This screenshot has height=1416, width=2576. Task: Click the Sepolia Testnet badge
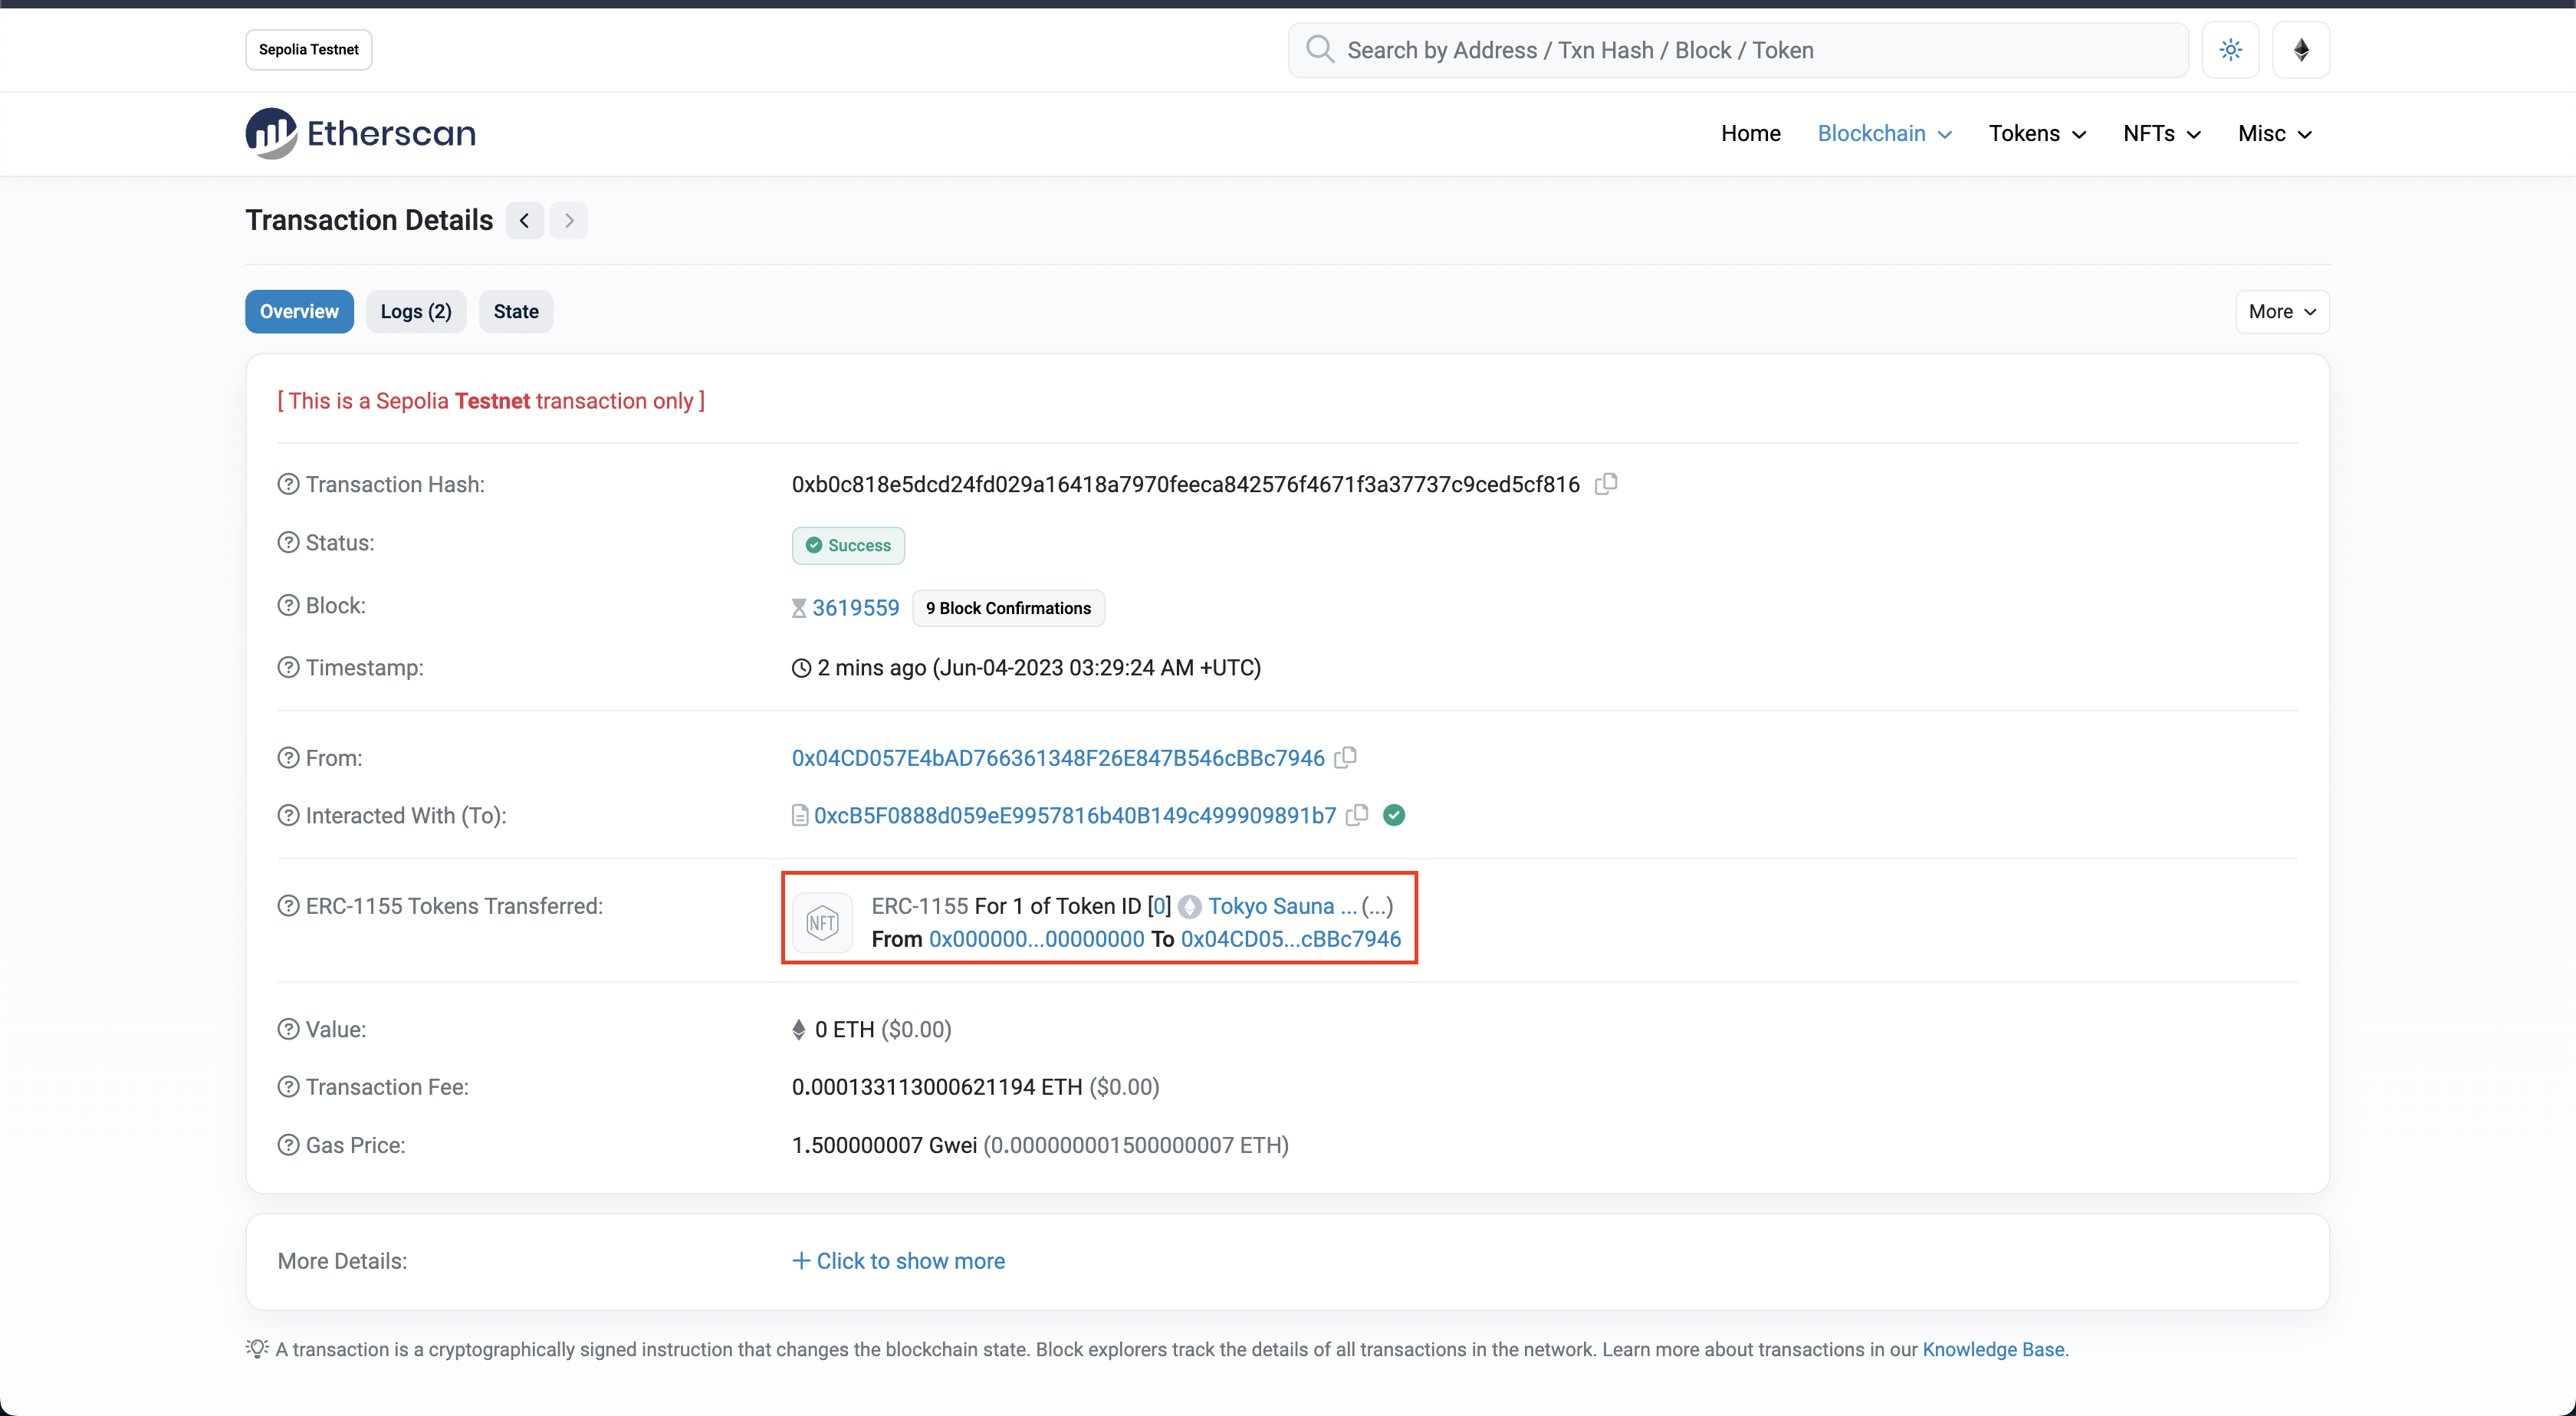pyautogui.click(x=308, y=49)
